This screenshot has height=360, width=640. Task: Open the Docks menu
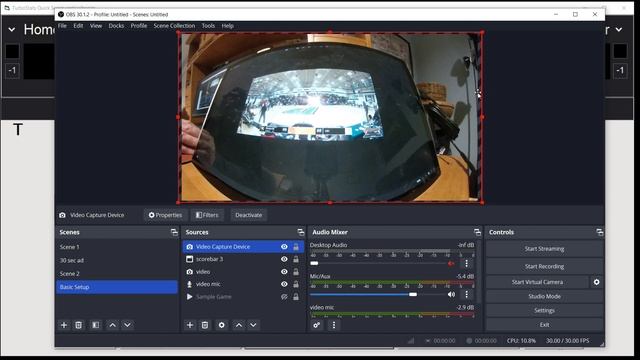point(116,26)
